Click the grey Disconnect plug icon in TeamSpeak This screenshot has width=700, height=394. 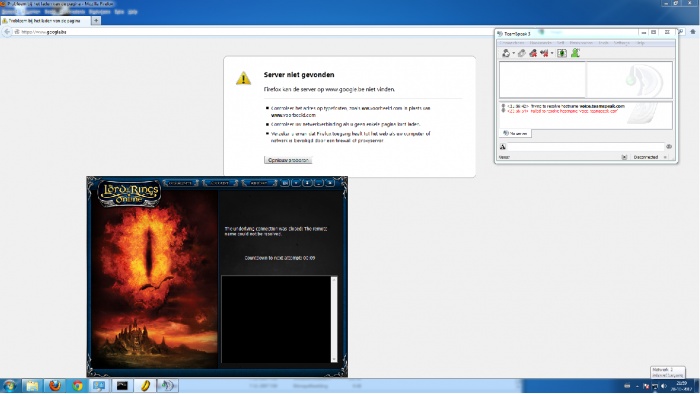click(521, 53)
